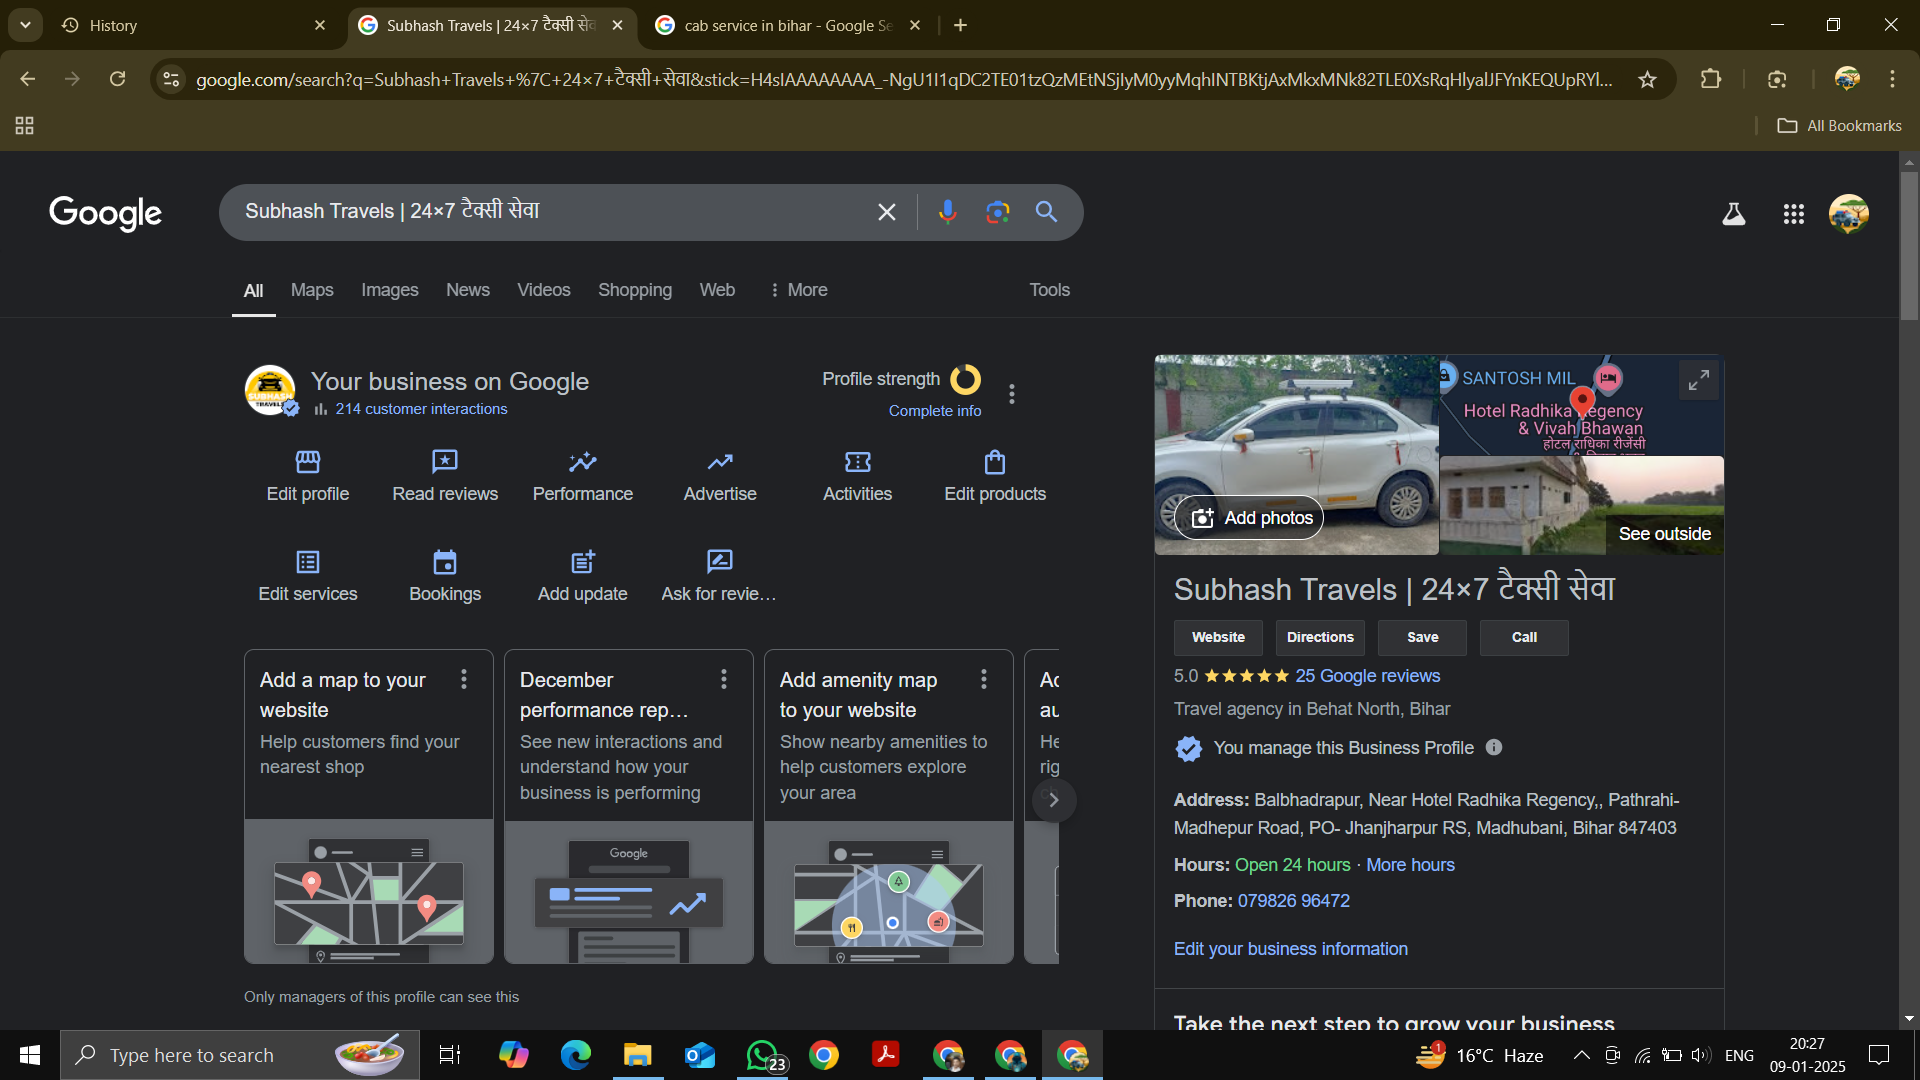
Task: Search by image with Lens icon
Action: coord(997,212)
